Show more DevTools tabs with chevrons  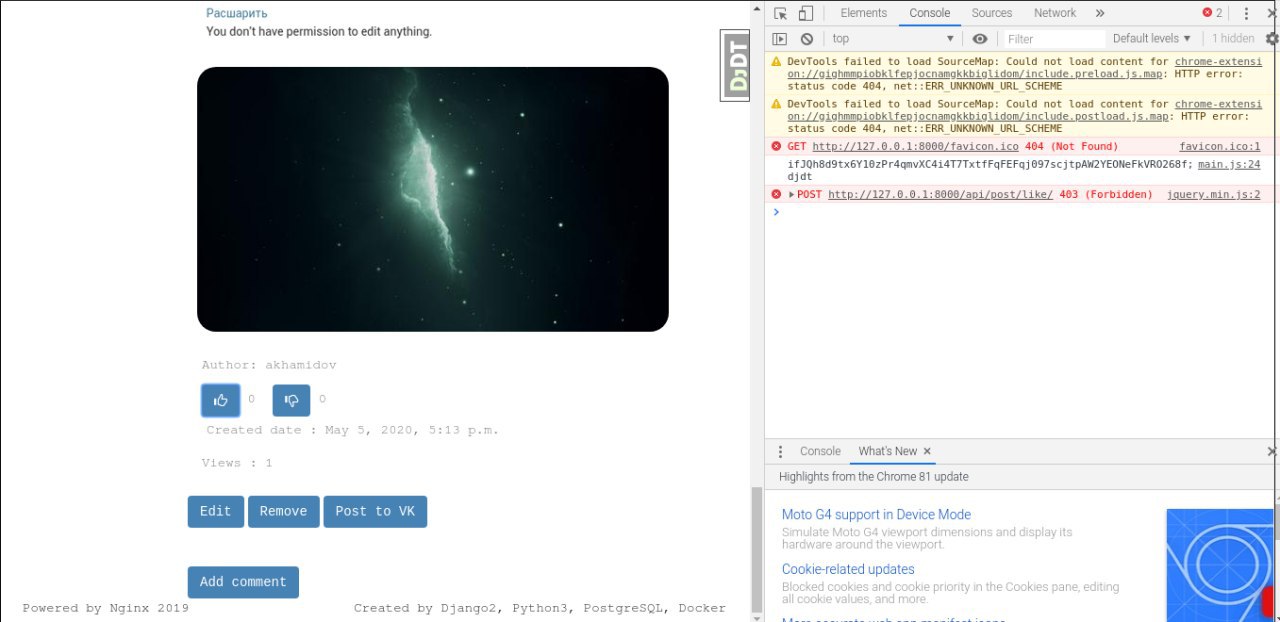coord(1100,13)
